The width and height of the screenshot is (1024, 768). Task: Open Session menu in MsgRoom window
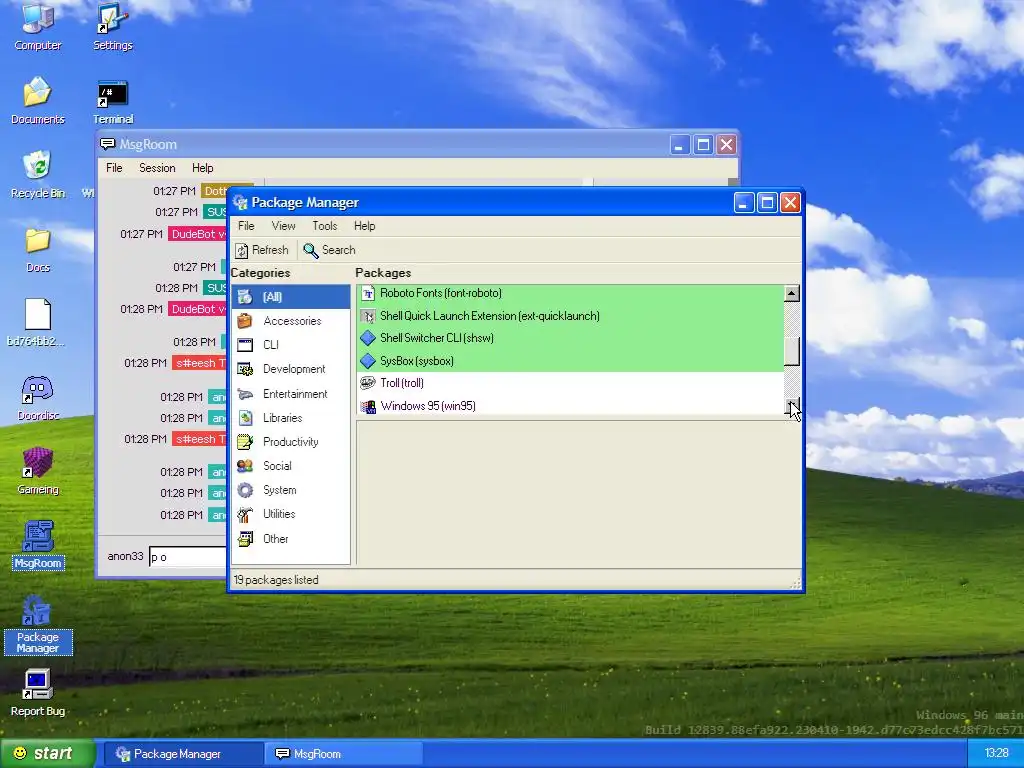[157, 168]
